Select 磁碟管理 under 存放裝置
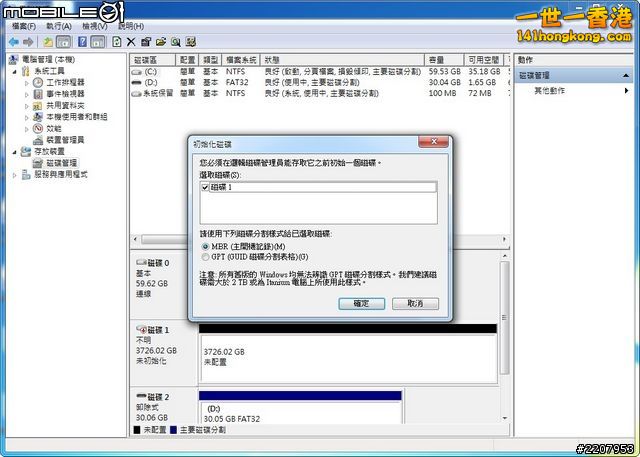The height and width of the screenshot is (457, 640). click(x=62, y=163)
